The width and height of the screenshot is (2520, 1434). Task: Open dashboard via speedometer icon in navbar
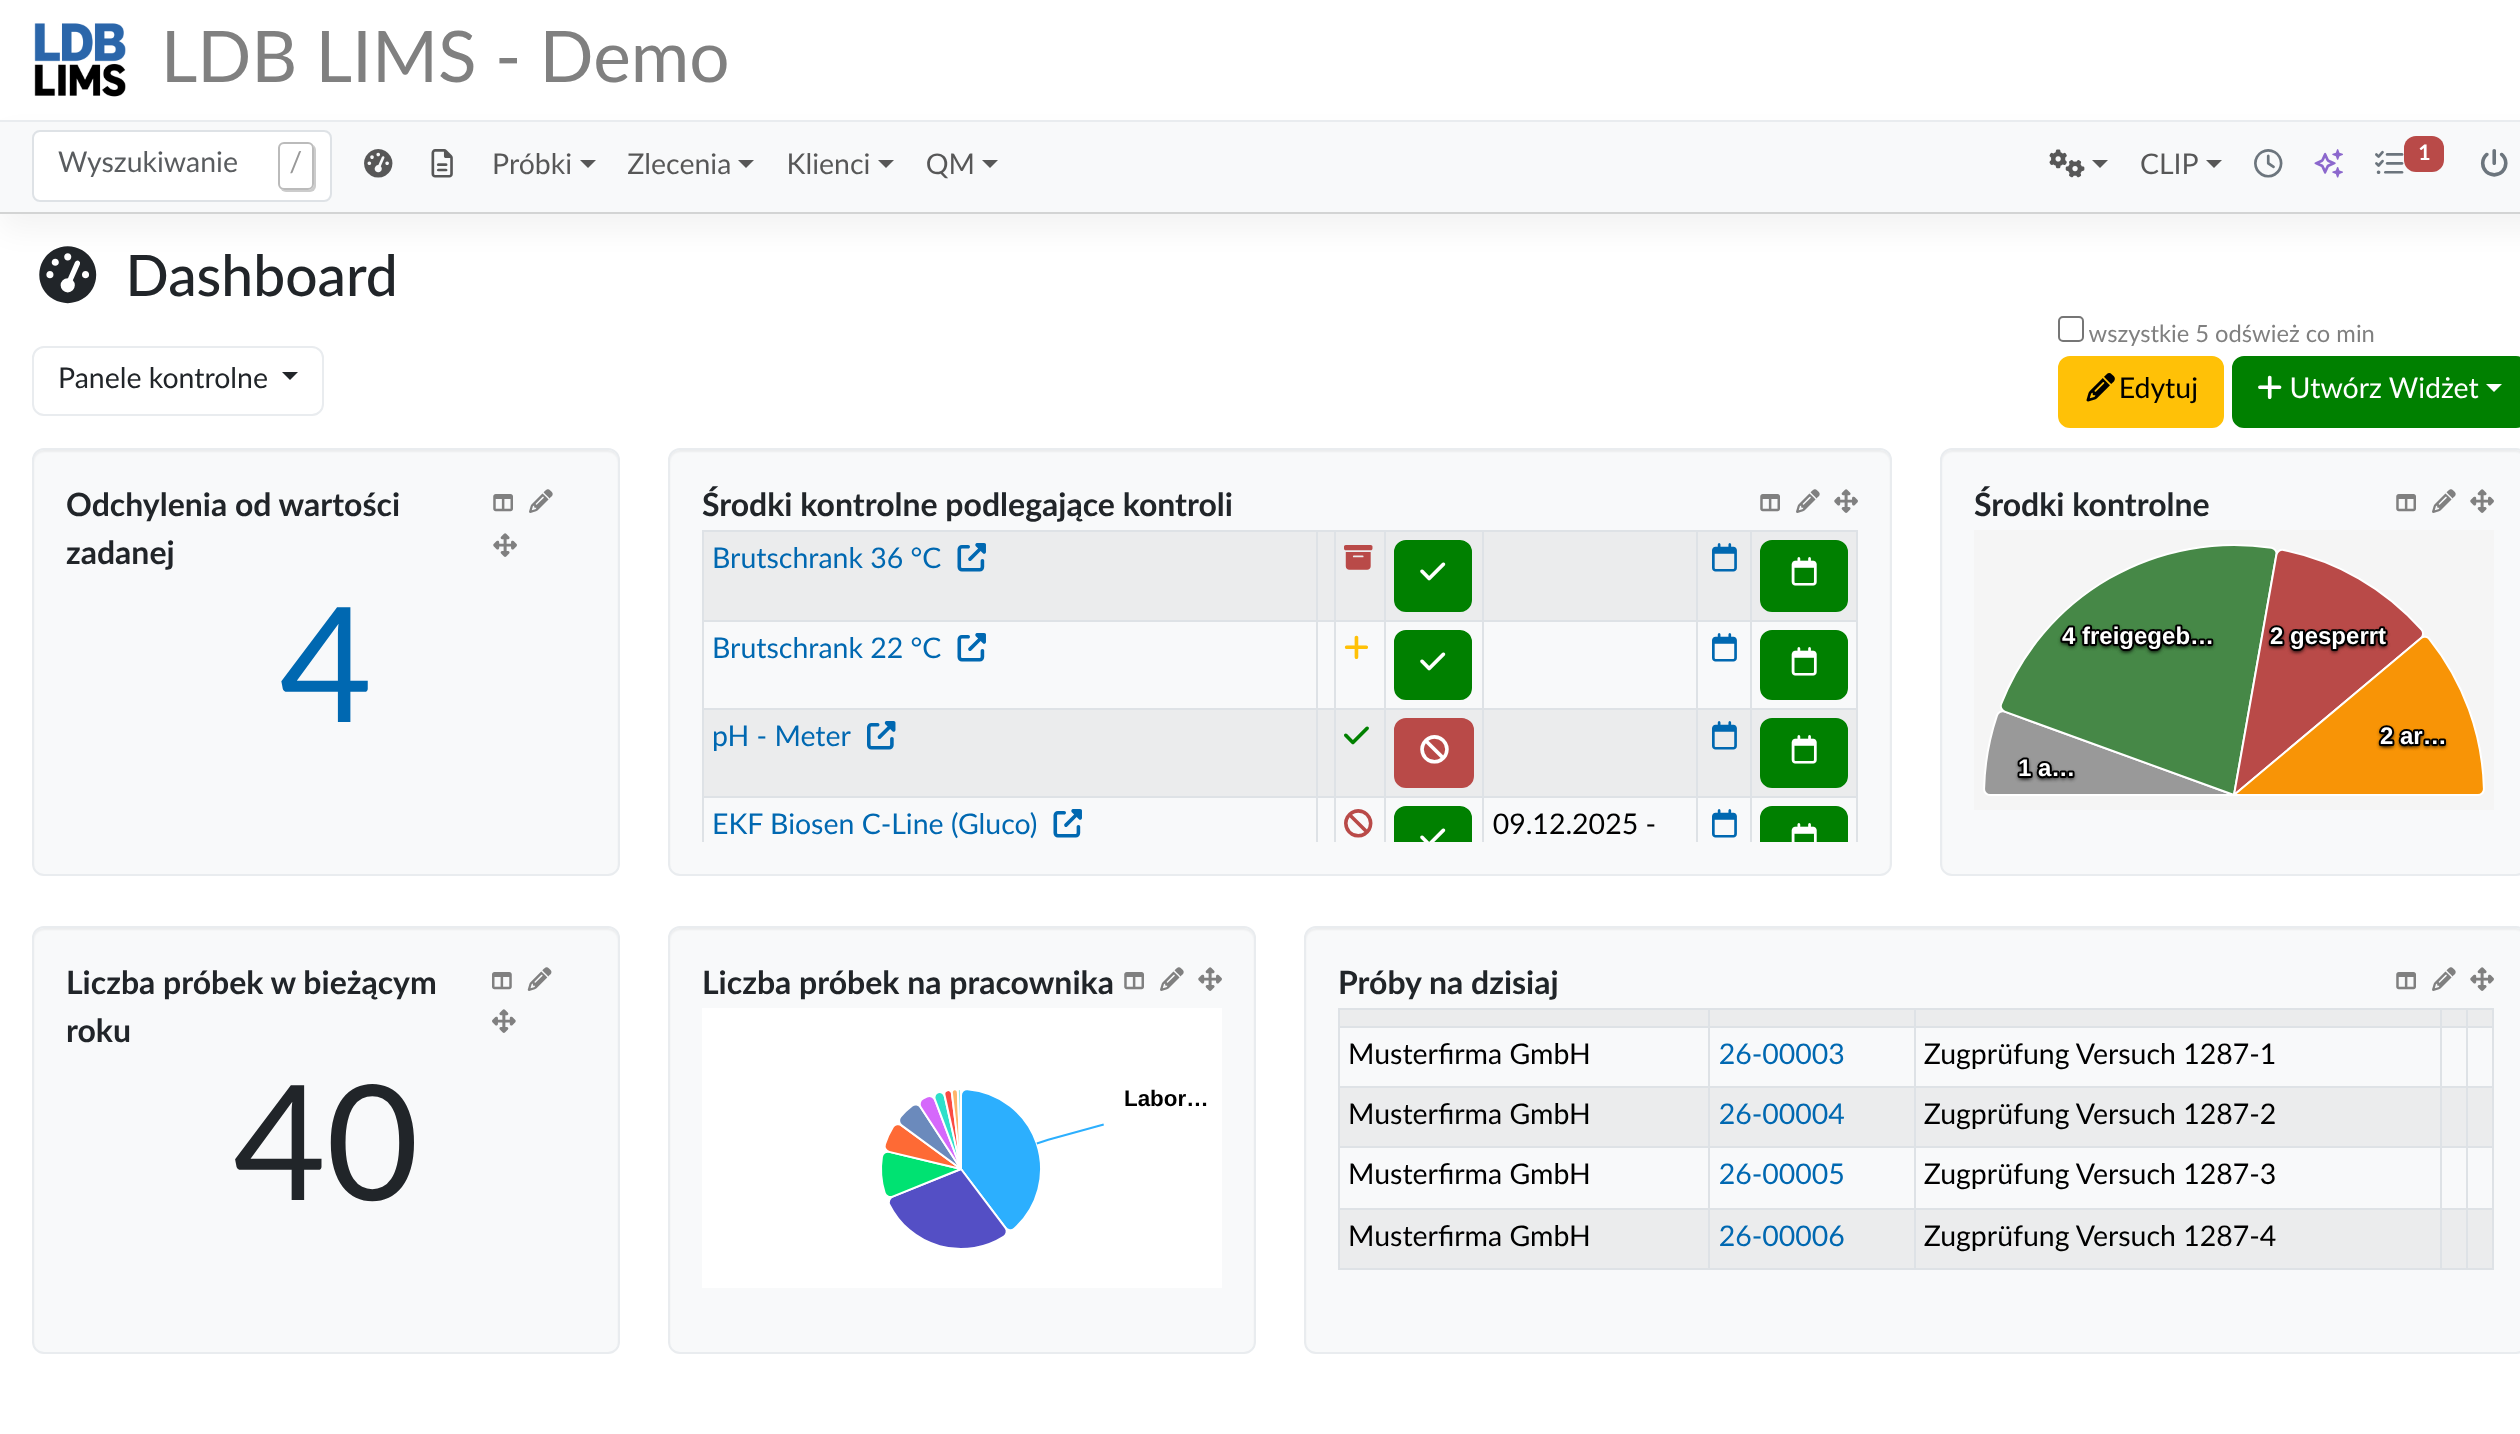378,163
